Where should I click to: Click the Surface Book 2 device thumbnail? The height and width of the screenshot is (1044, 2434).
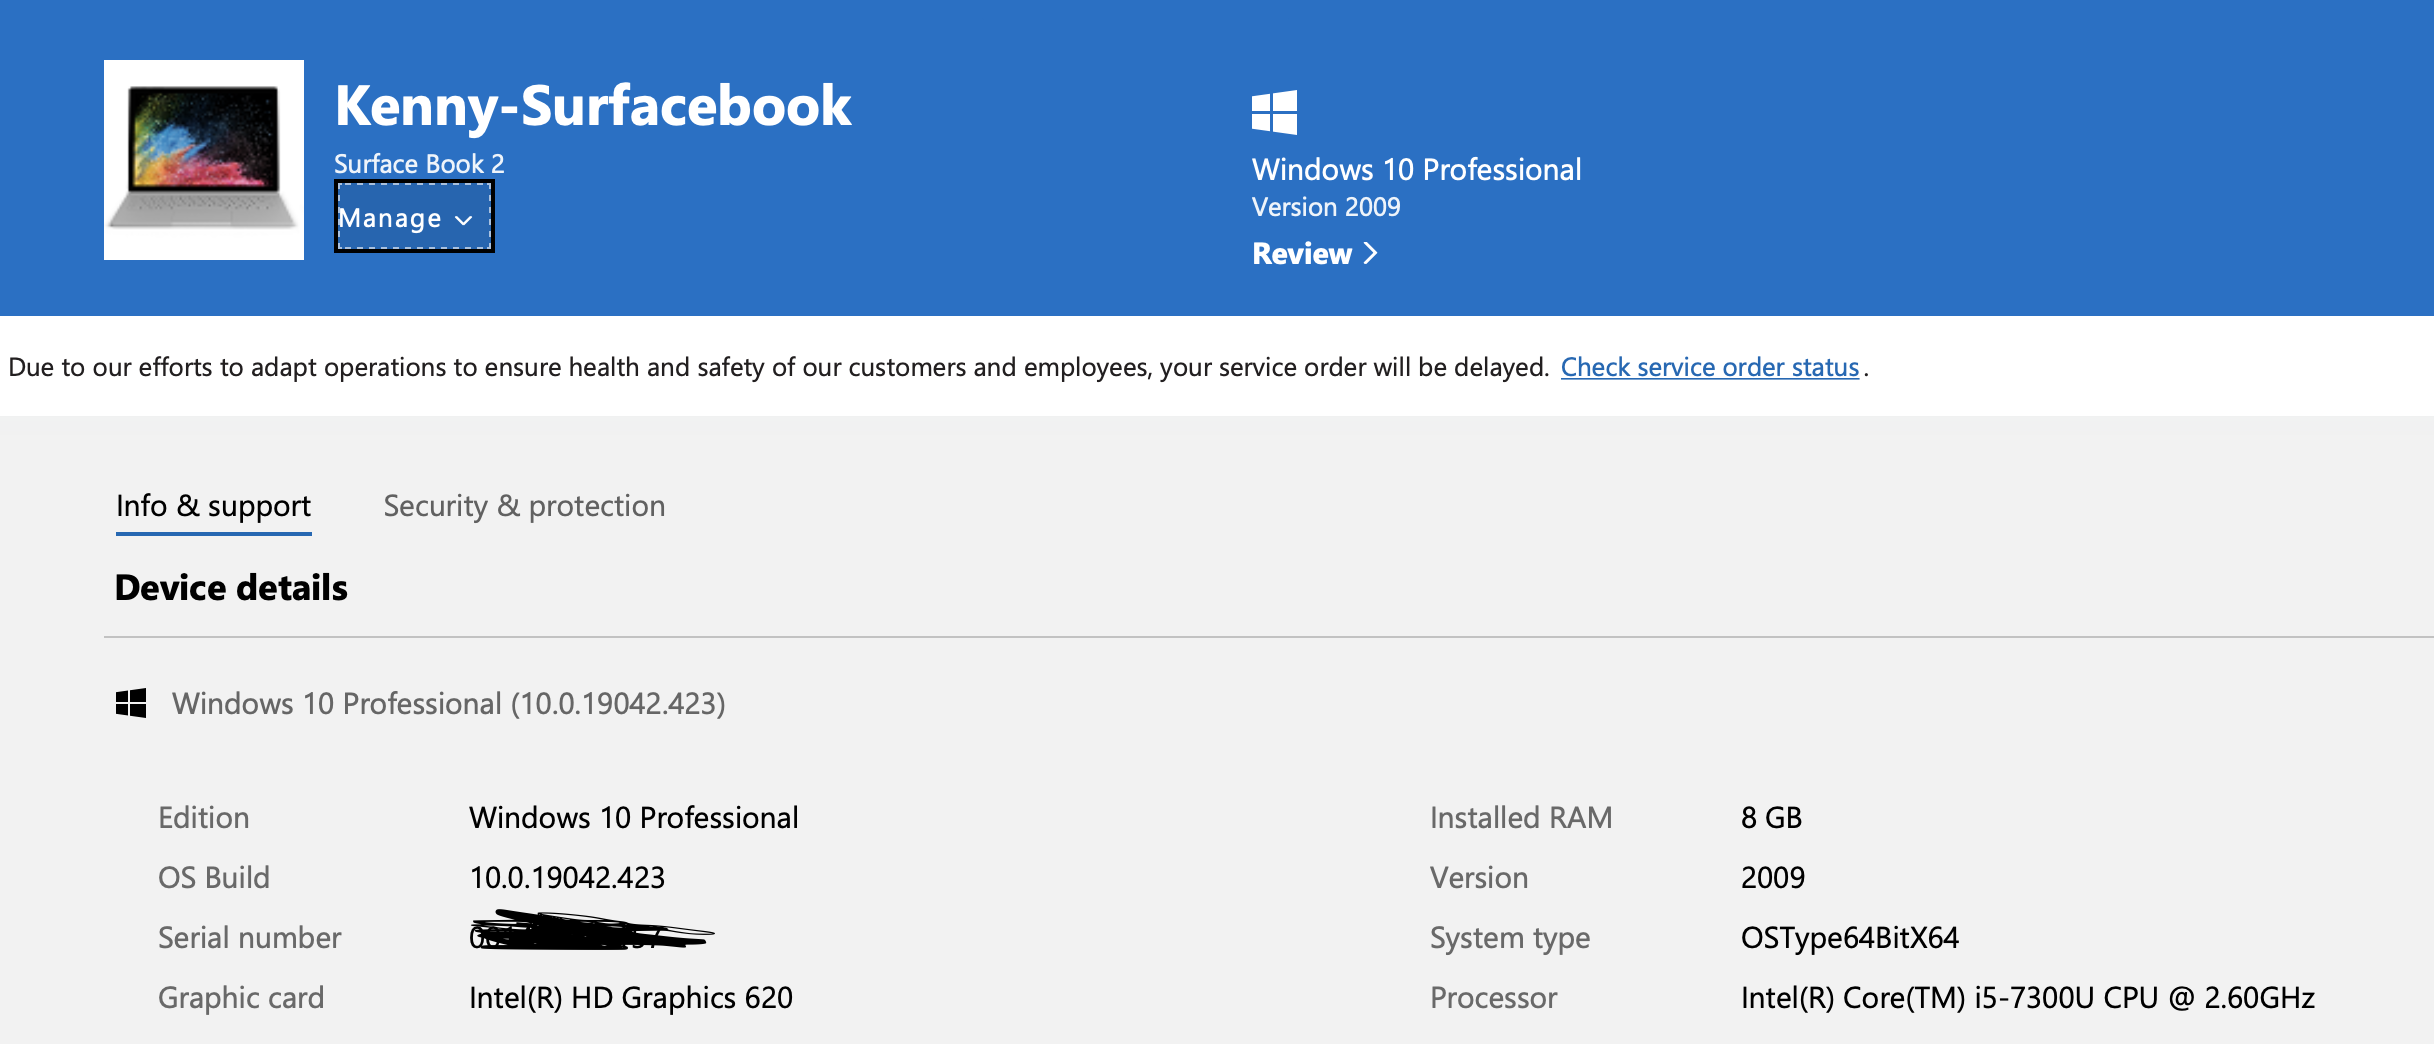pos(204,160)
